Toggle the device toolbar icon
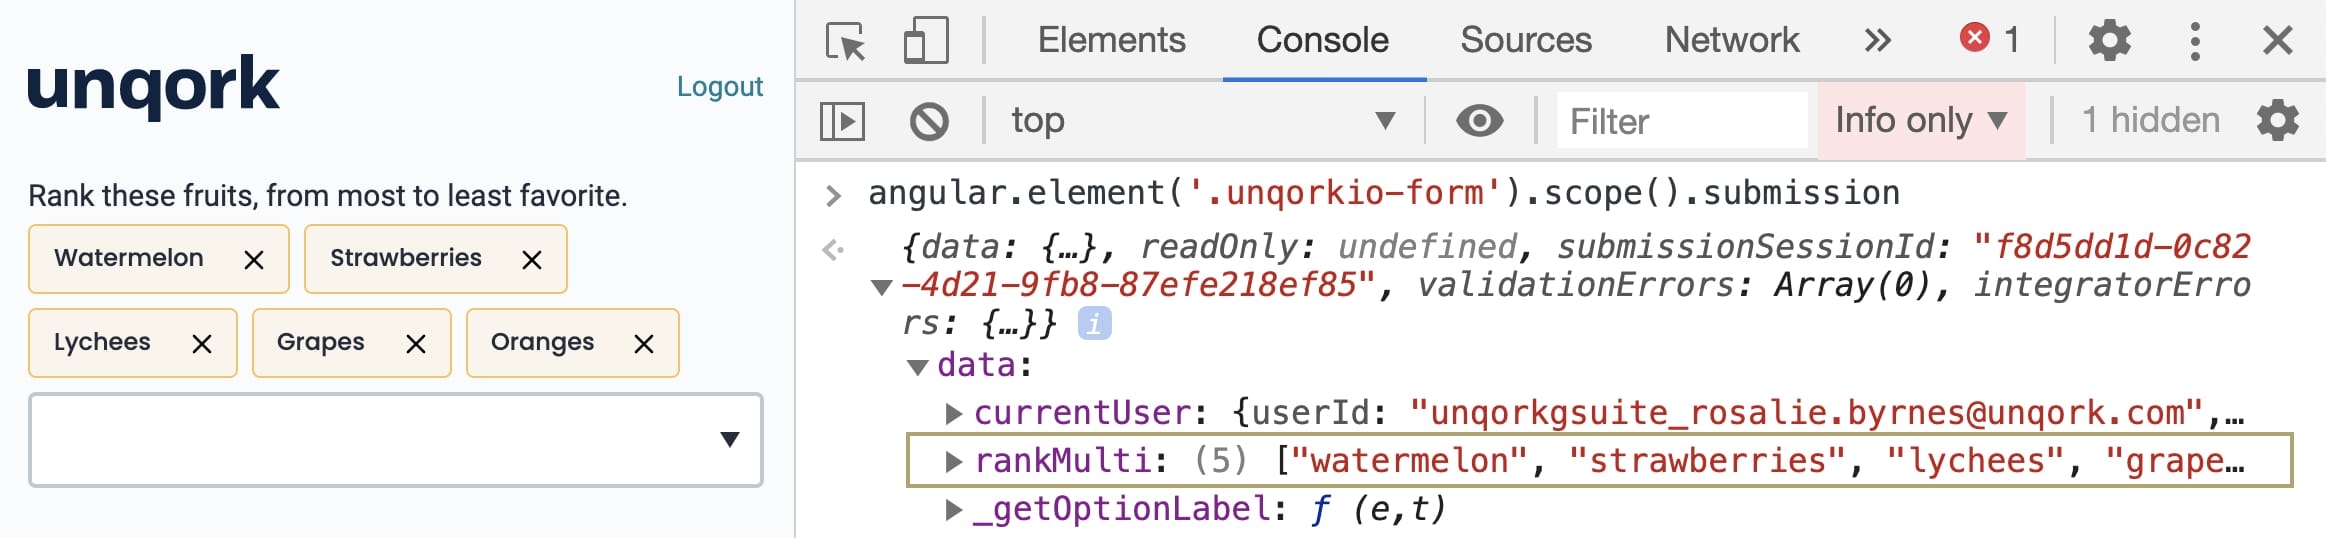The height and width of the screenshot is (538, 2326). click(926, 41)
